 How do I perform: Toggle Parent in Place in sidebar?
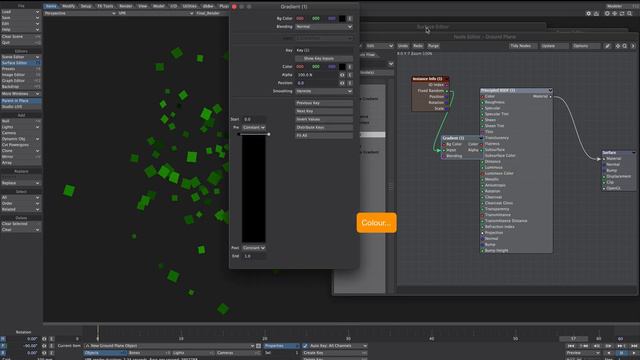pos(20,100)
